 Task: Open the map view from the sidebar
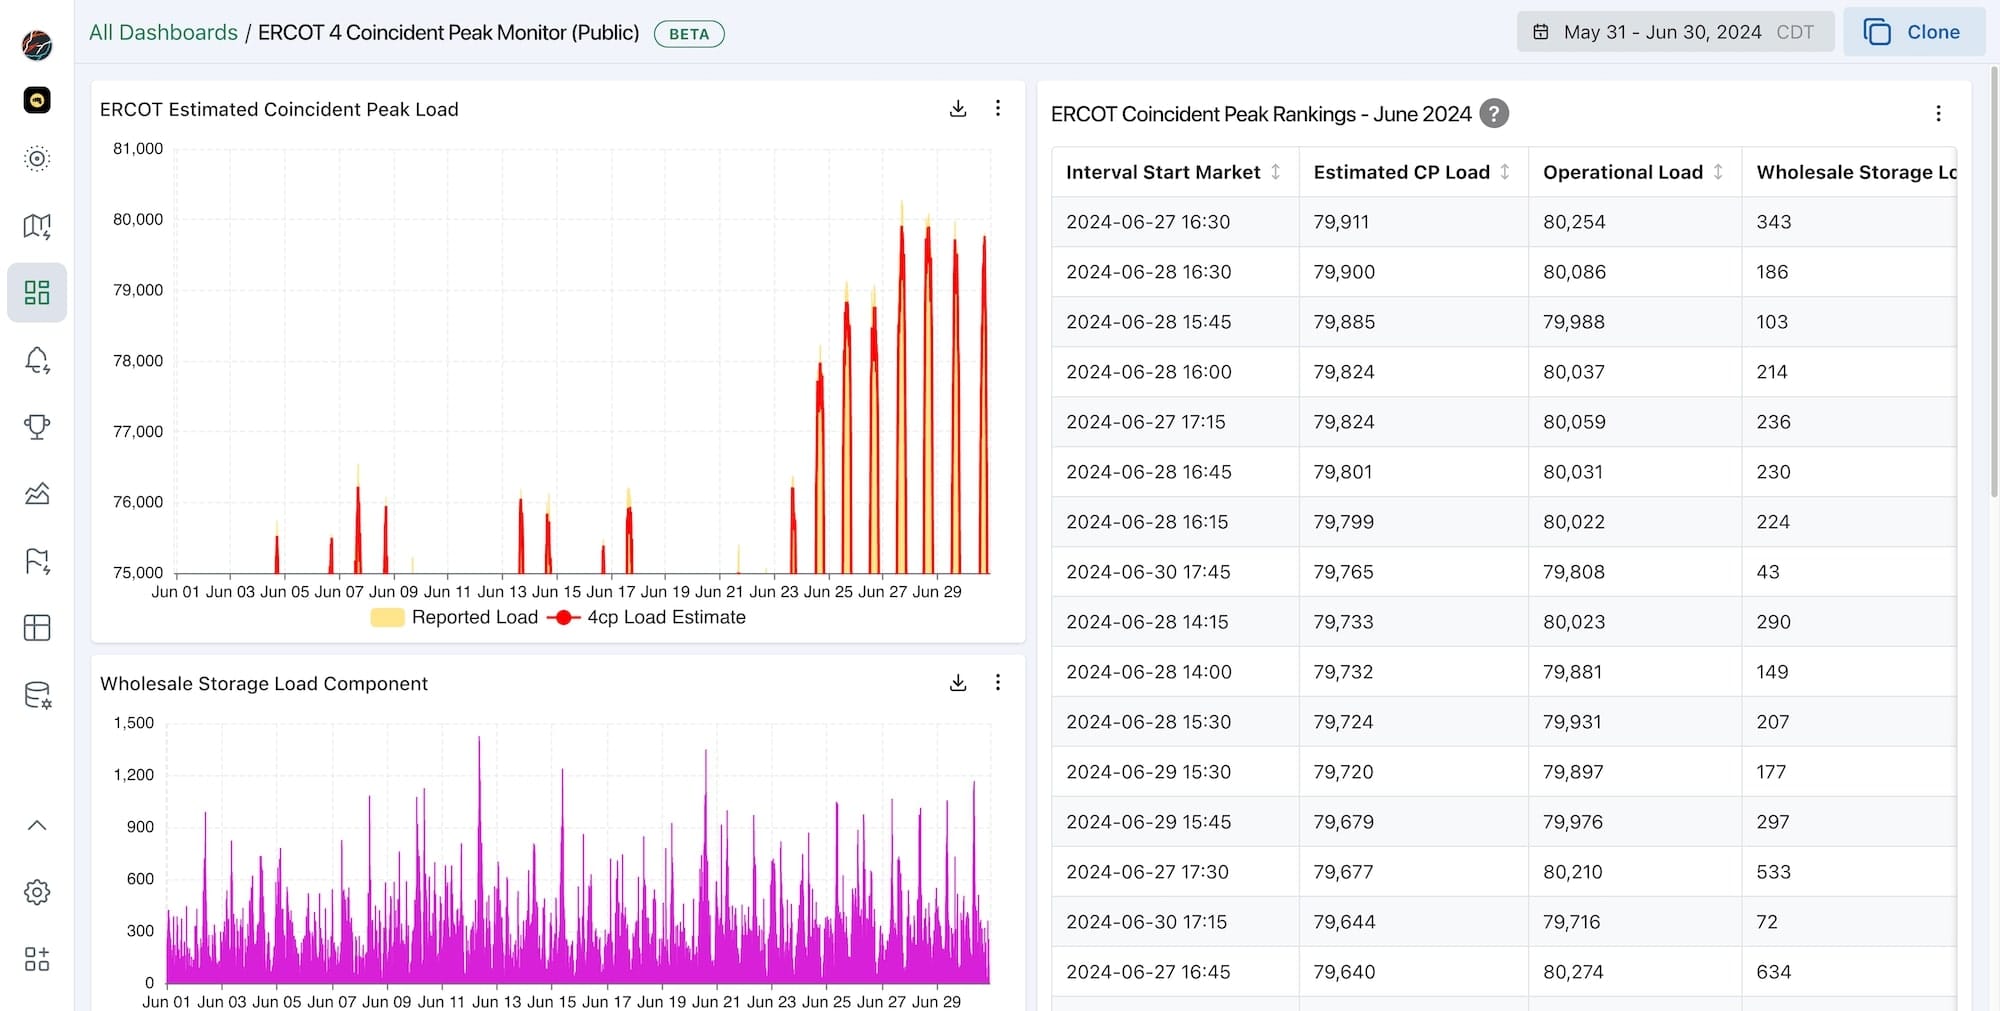pos(37,226)
